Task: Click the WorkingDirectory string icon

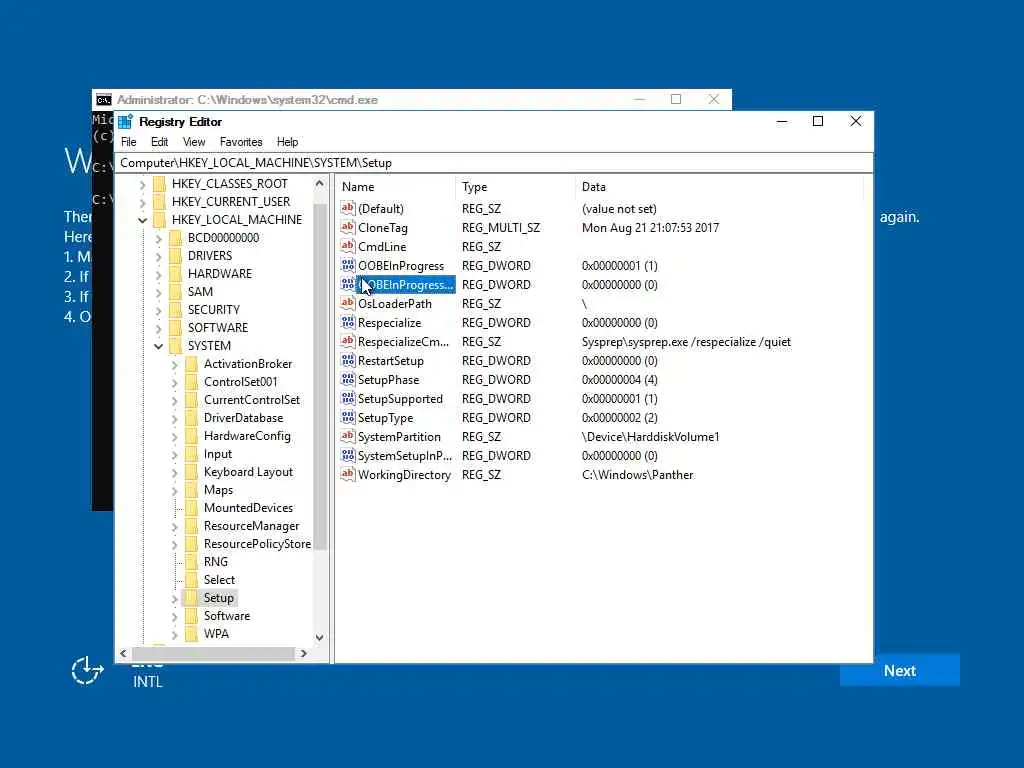Action: pyautogui.click(x=347, y=474)
